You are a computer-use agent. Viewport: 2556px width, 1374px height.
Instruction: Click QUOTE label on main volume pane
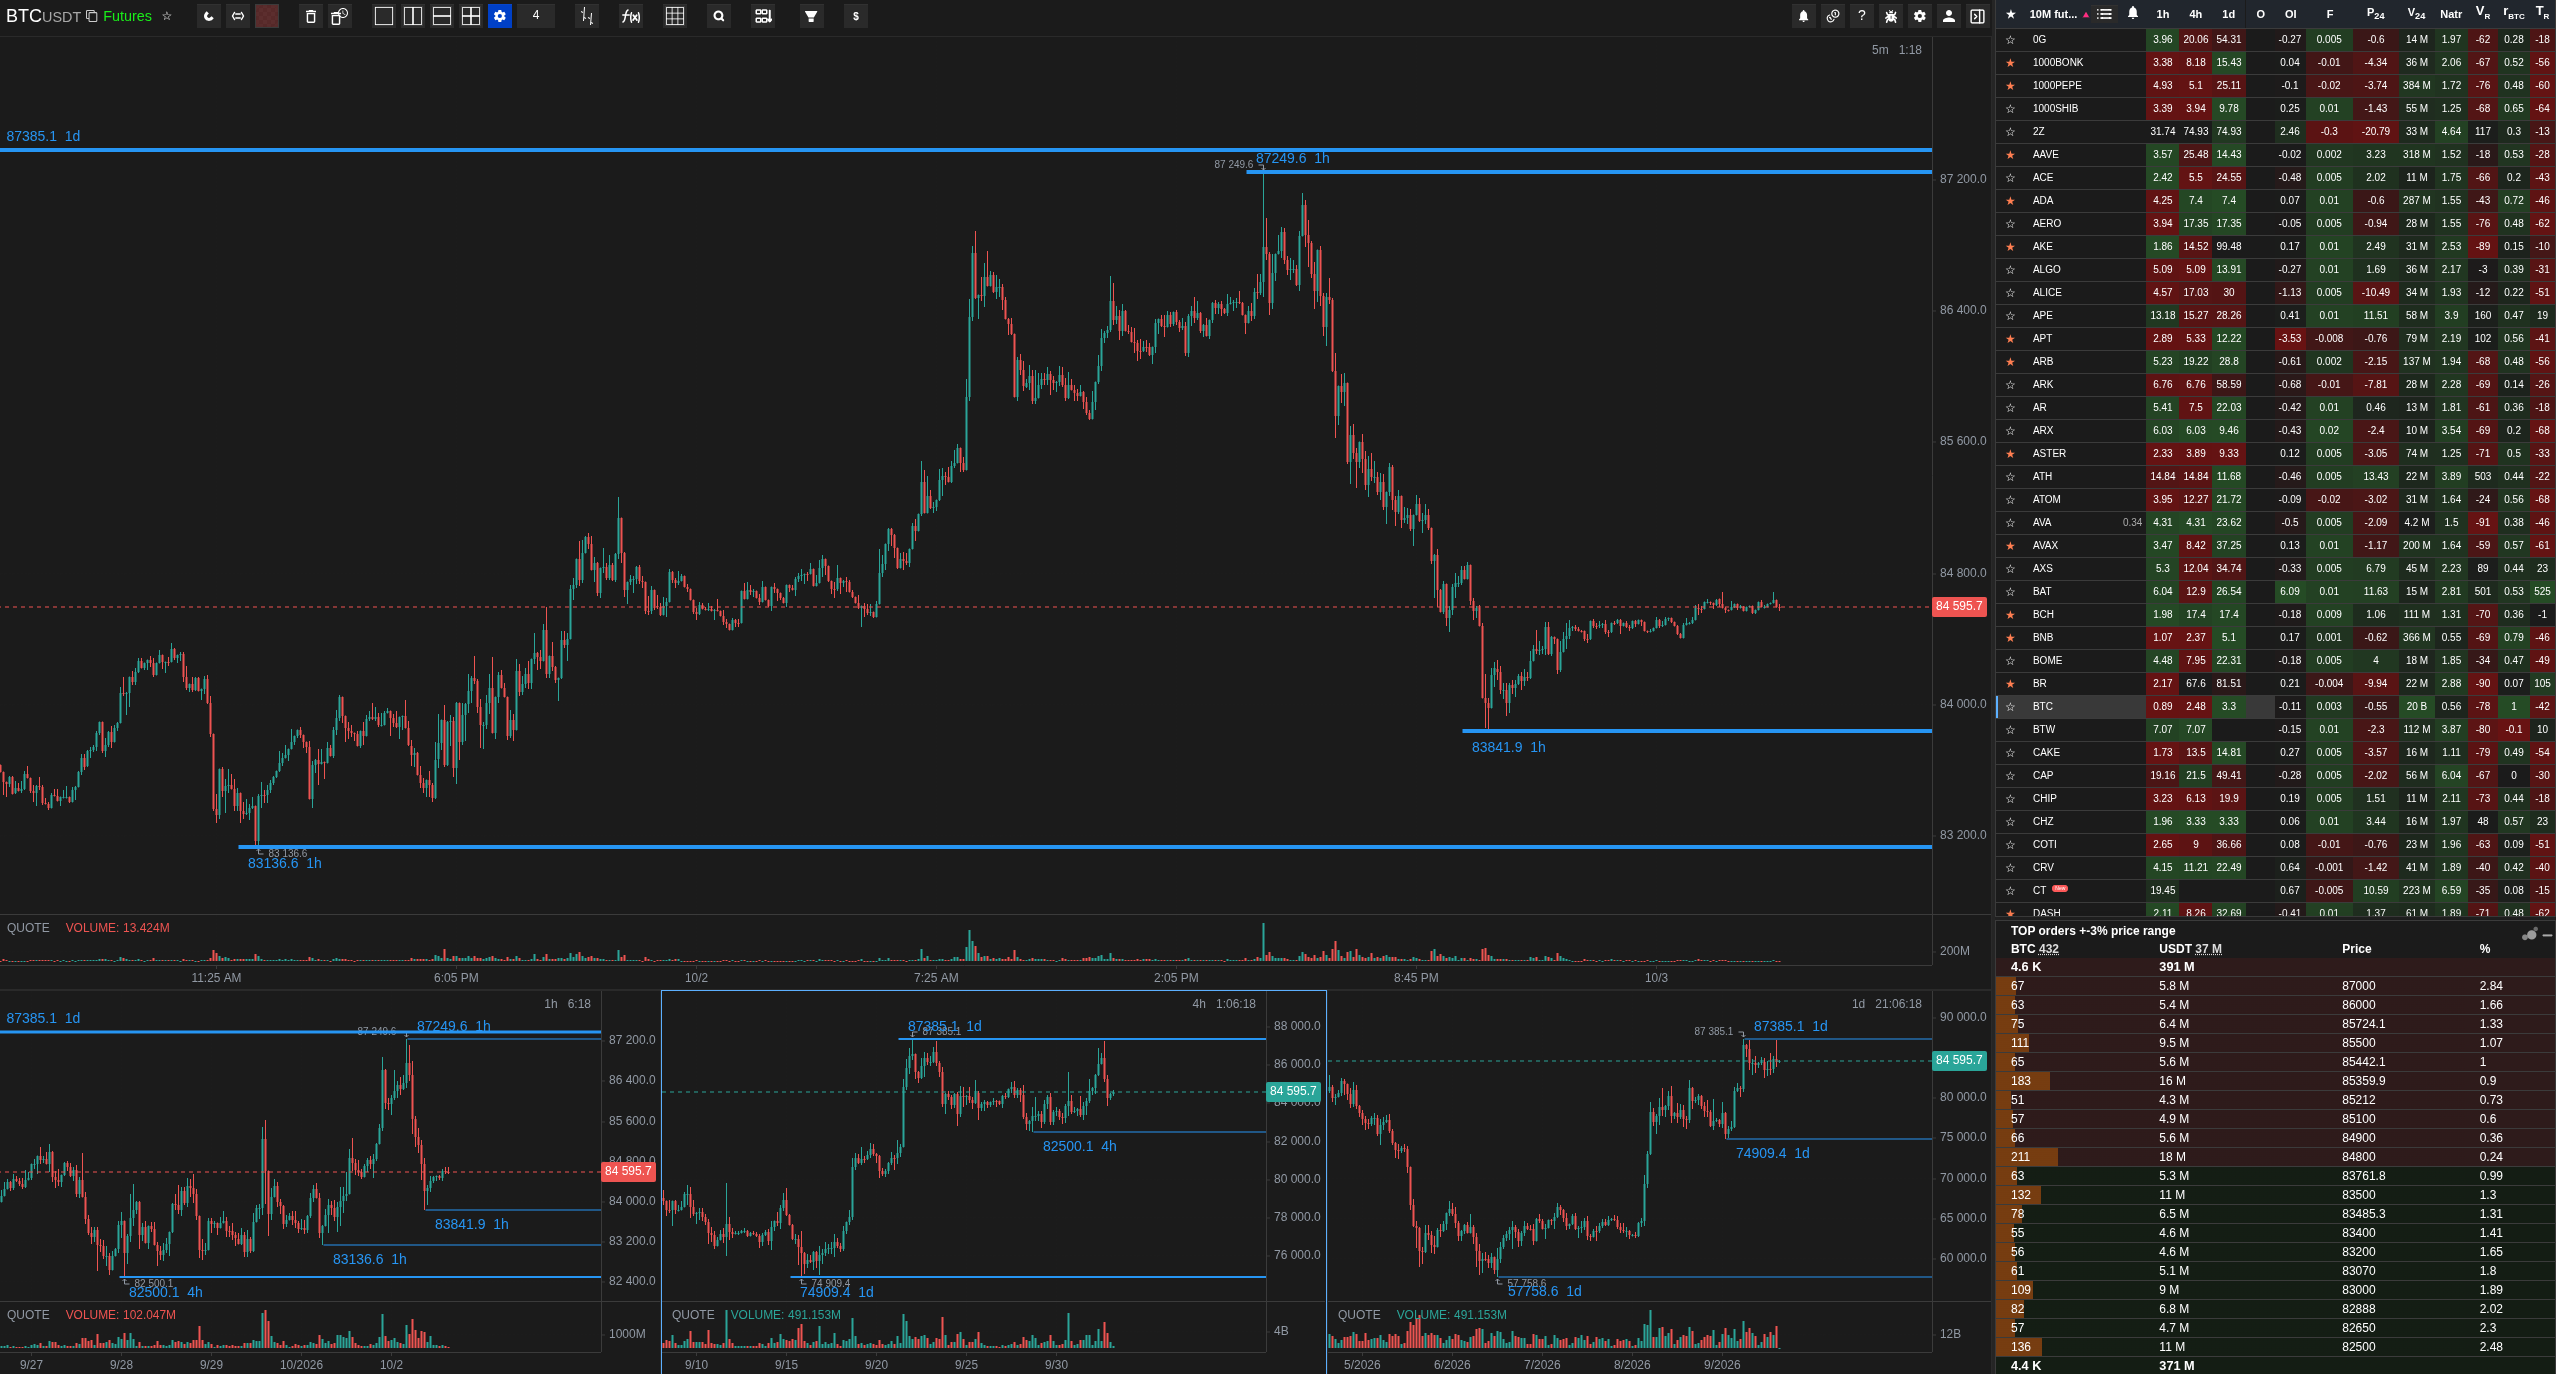pyautogui.click(x=28, y=928)
